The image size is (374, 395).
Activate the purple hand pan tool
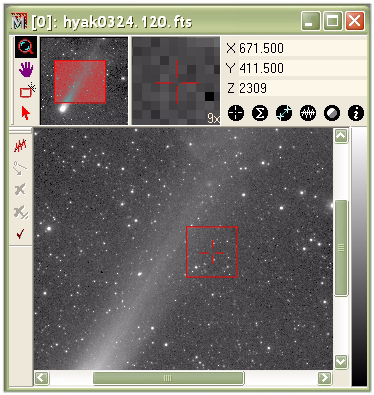pyautogui.click(x=26, y=70)
